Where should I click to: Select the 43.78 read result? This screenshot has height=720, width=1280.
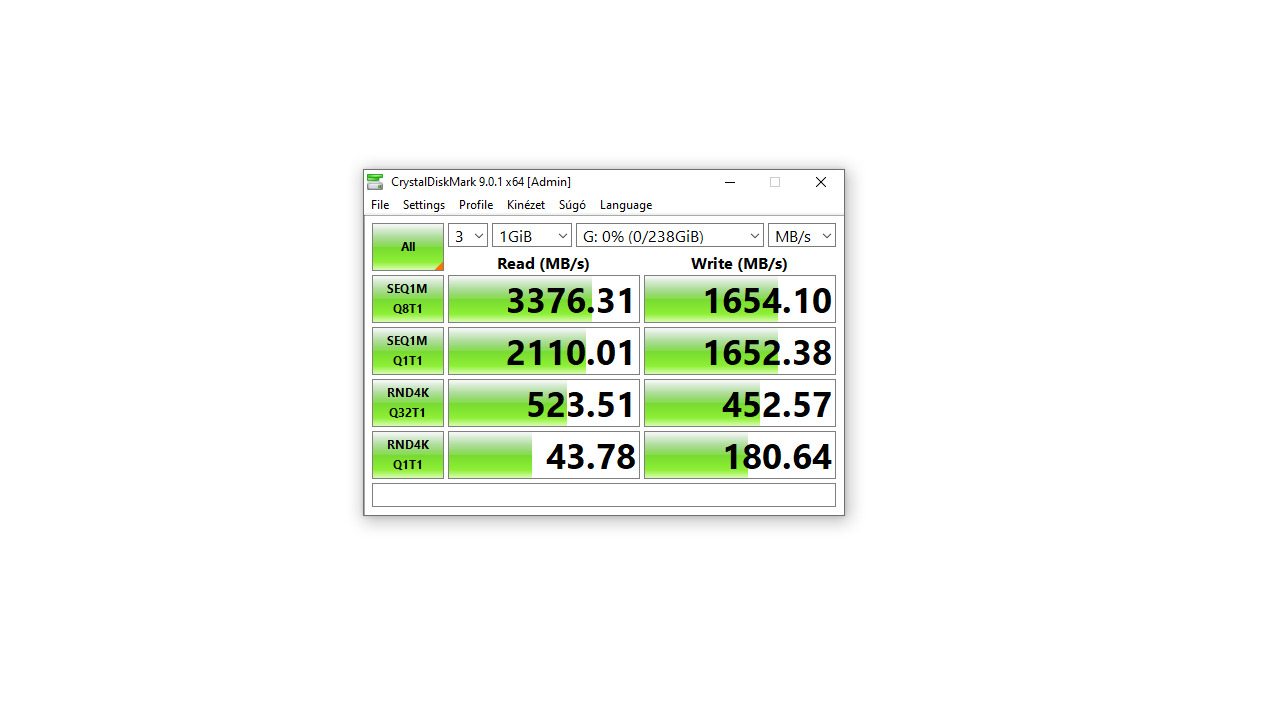tap(544, 455)
